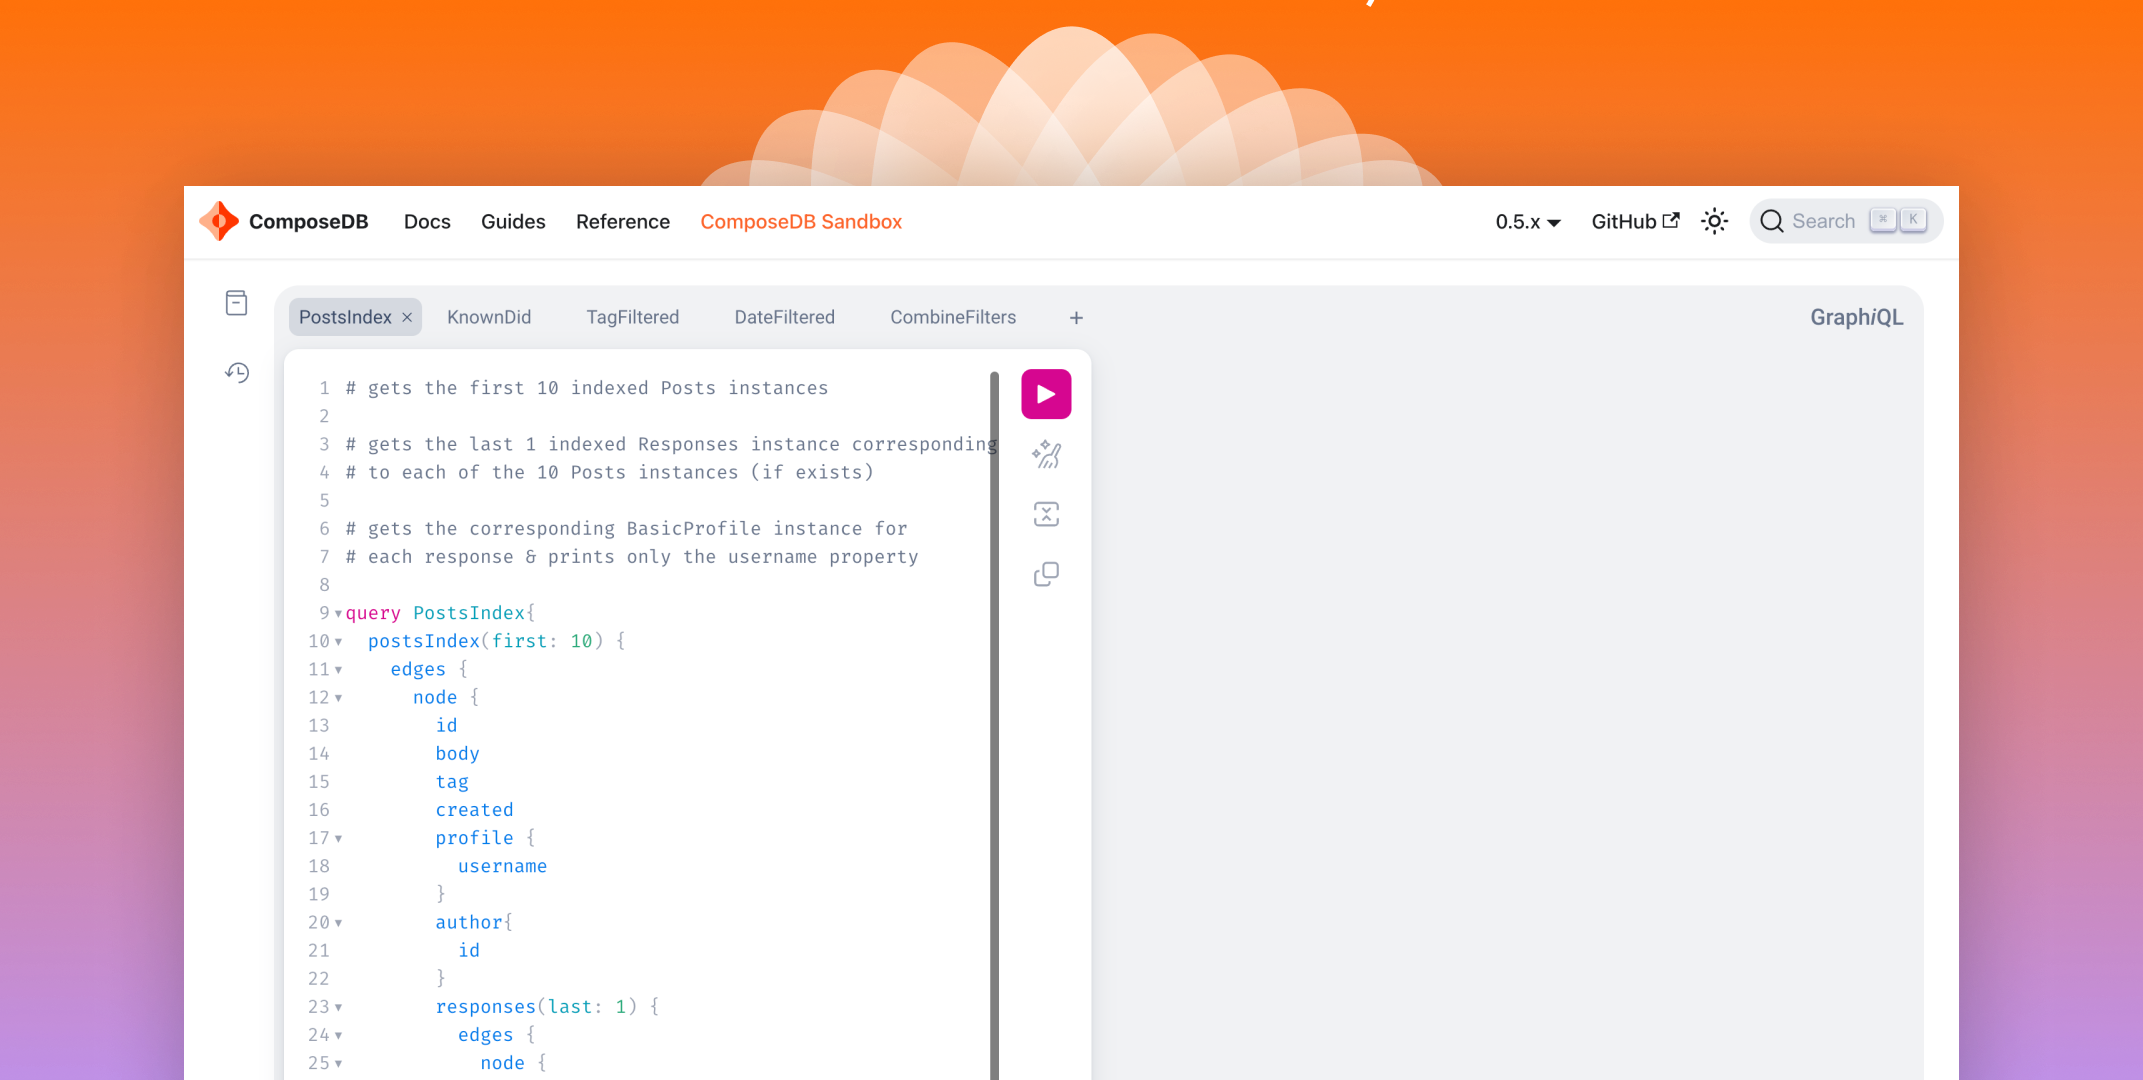This screenshot has height=1080, width=2143.
Task: Click the copy query icon
Action: pyautogui.click(x=1046, y=574)
